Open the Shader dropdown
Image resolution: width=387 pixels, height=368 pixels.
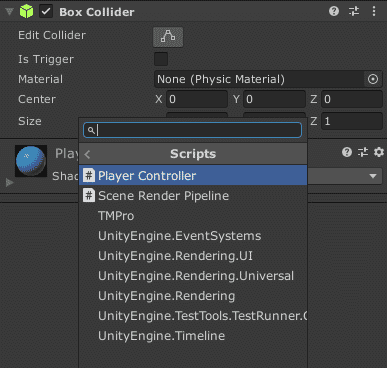click(x=345, y=176)
